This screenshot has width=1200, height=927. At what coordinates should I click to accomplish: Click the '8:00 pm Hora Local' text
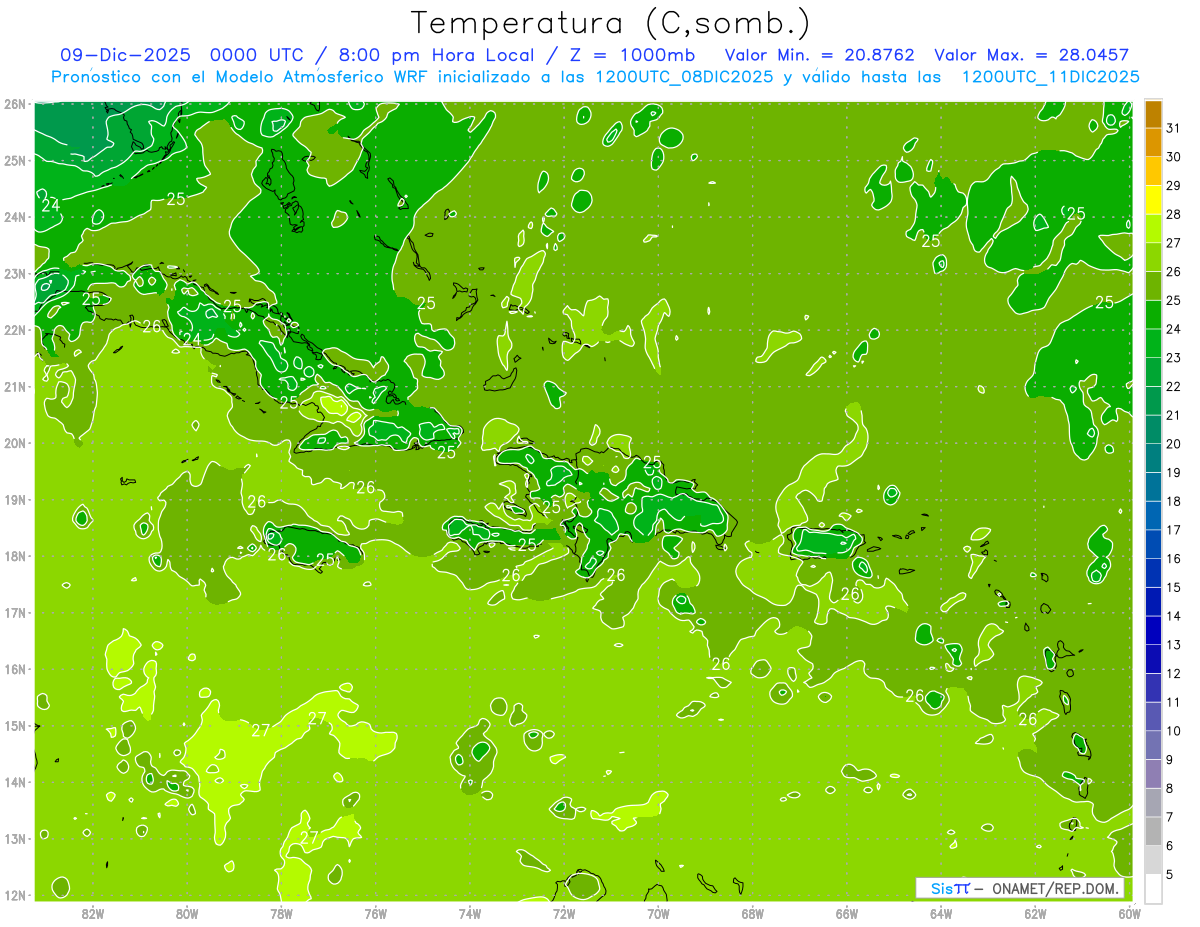[437, 55]
